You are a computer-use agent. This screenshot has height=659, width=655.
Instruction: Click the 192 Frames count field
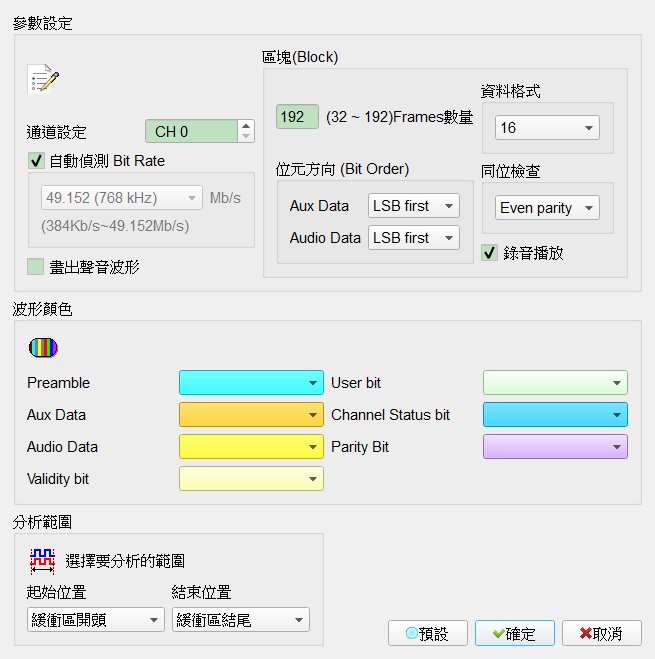tap(297, 116)
